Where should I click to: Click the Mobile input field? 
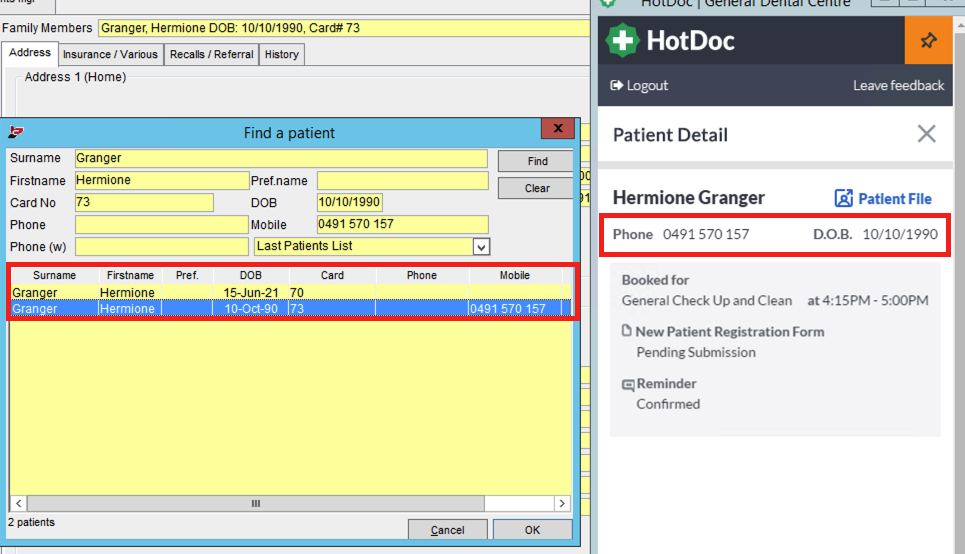coord(402,224)
